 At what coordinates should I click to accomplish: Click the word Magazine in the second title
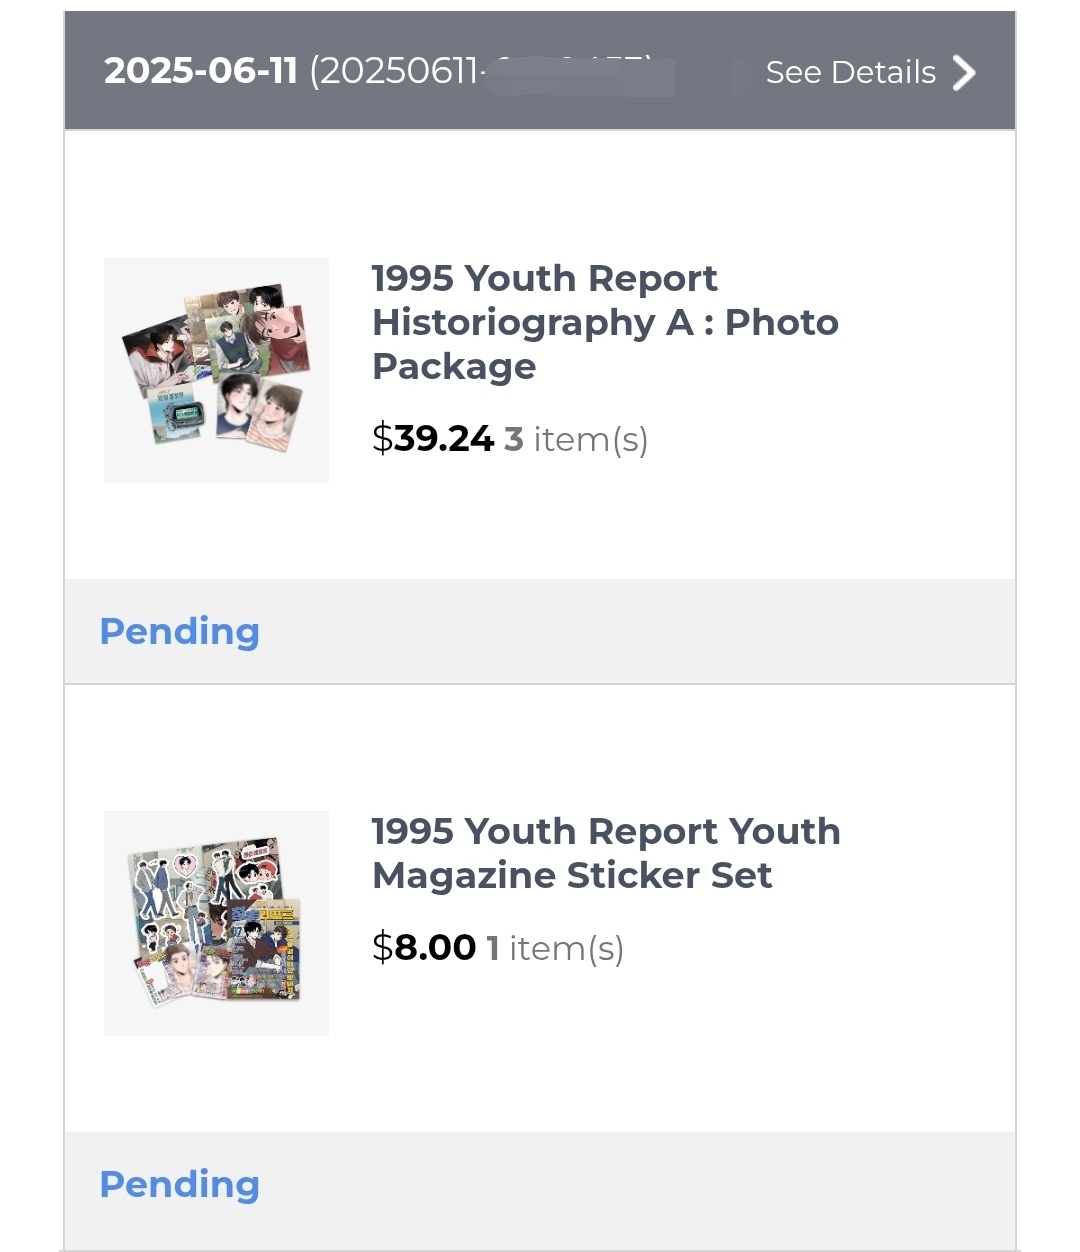click(x=463, y=876)
